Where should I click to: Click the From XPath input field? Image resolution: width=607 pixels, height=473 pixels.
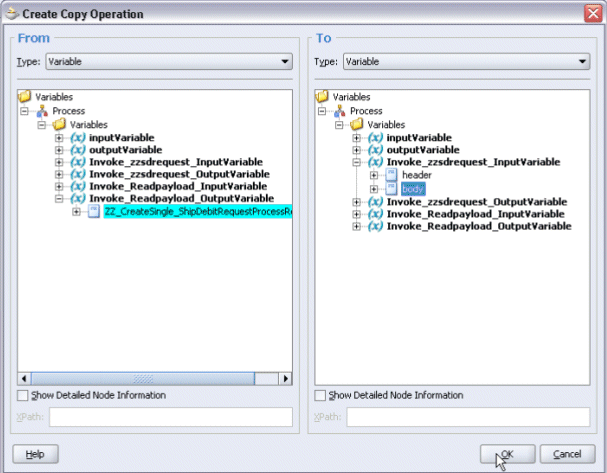click(171, 417)
